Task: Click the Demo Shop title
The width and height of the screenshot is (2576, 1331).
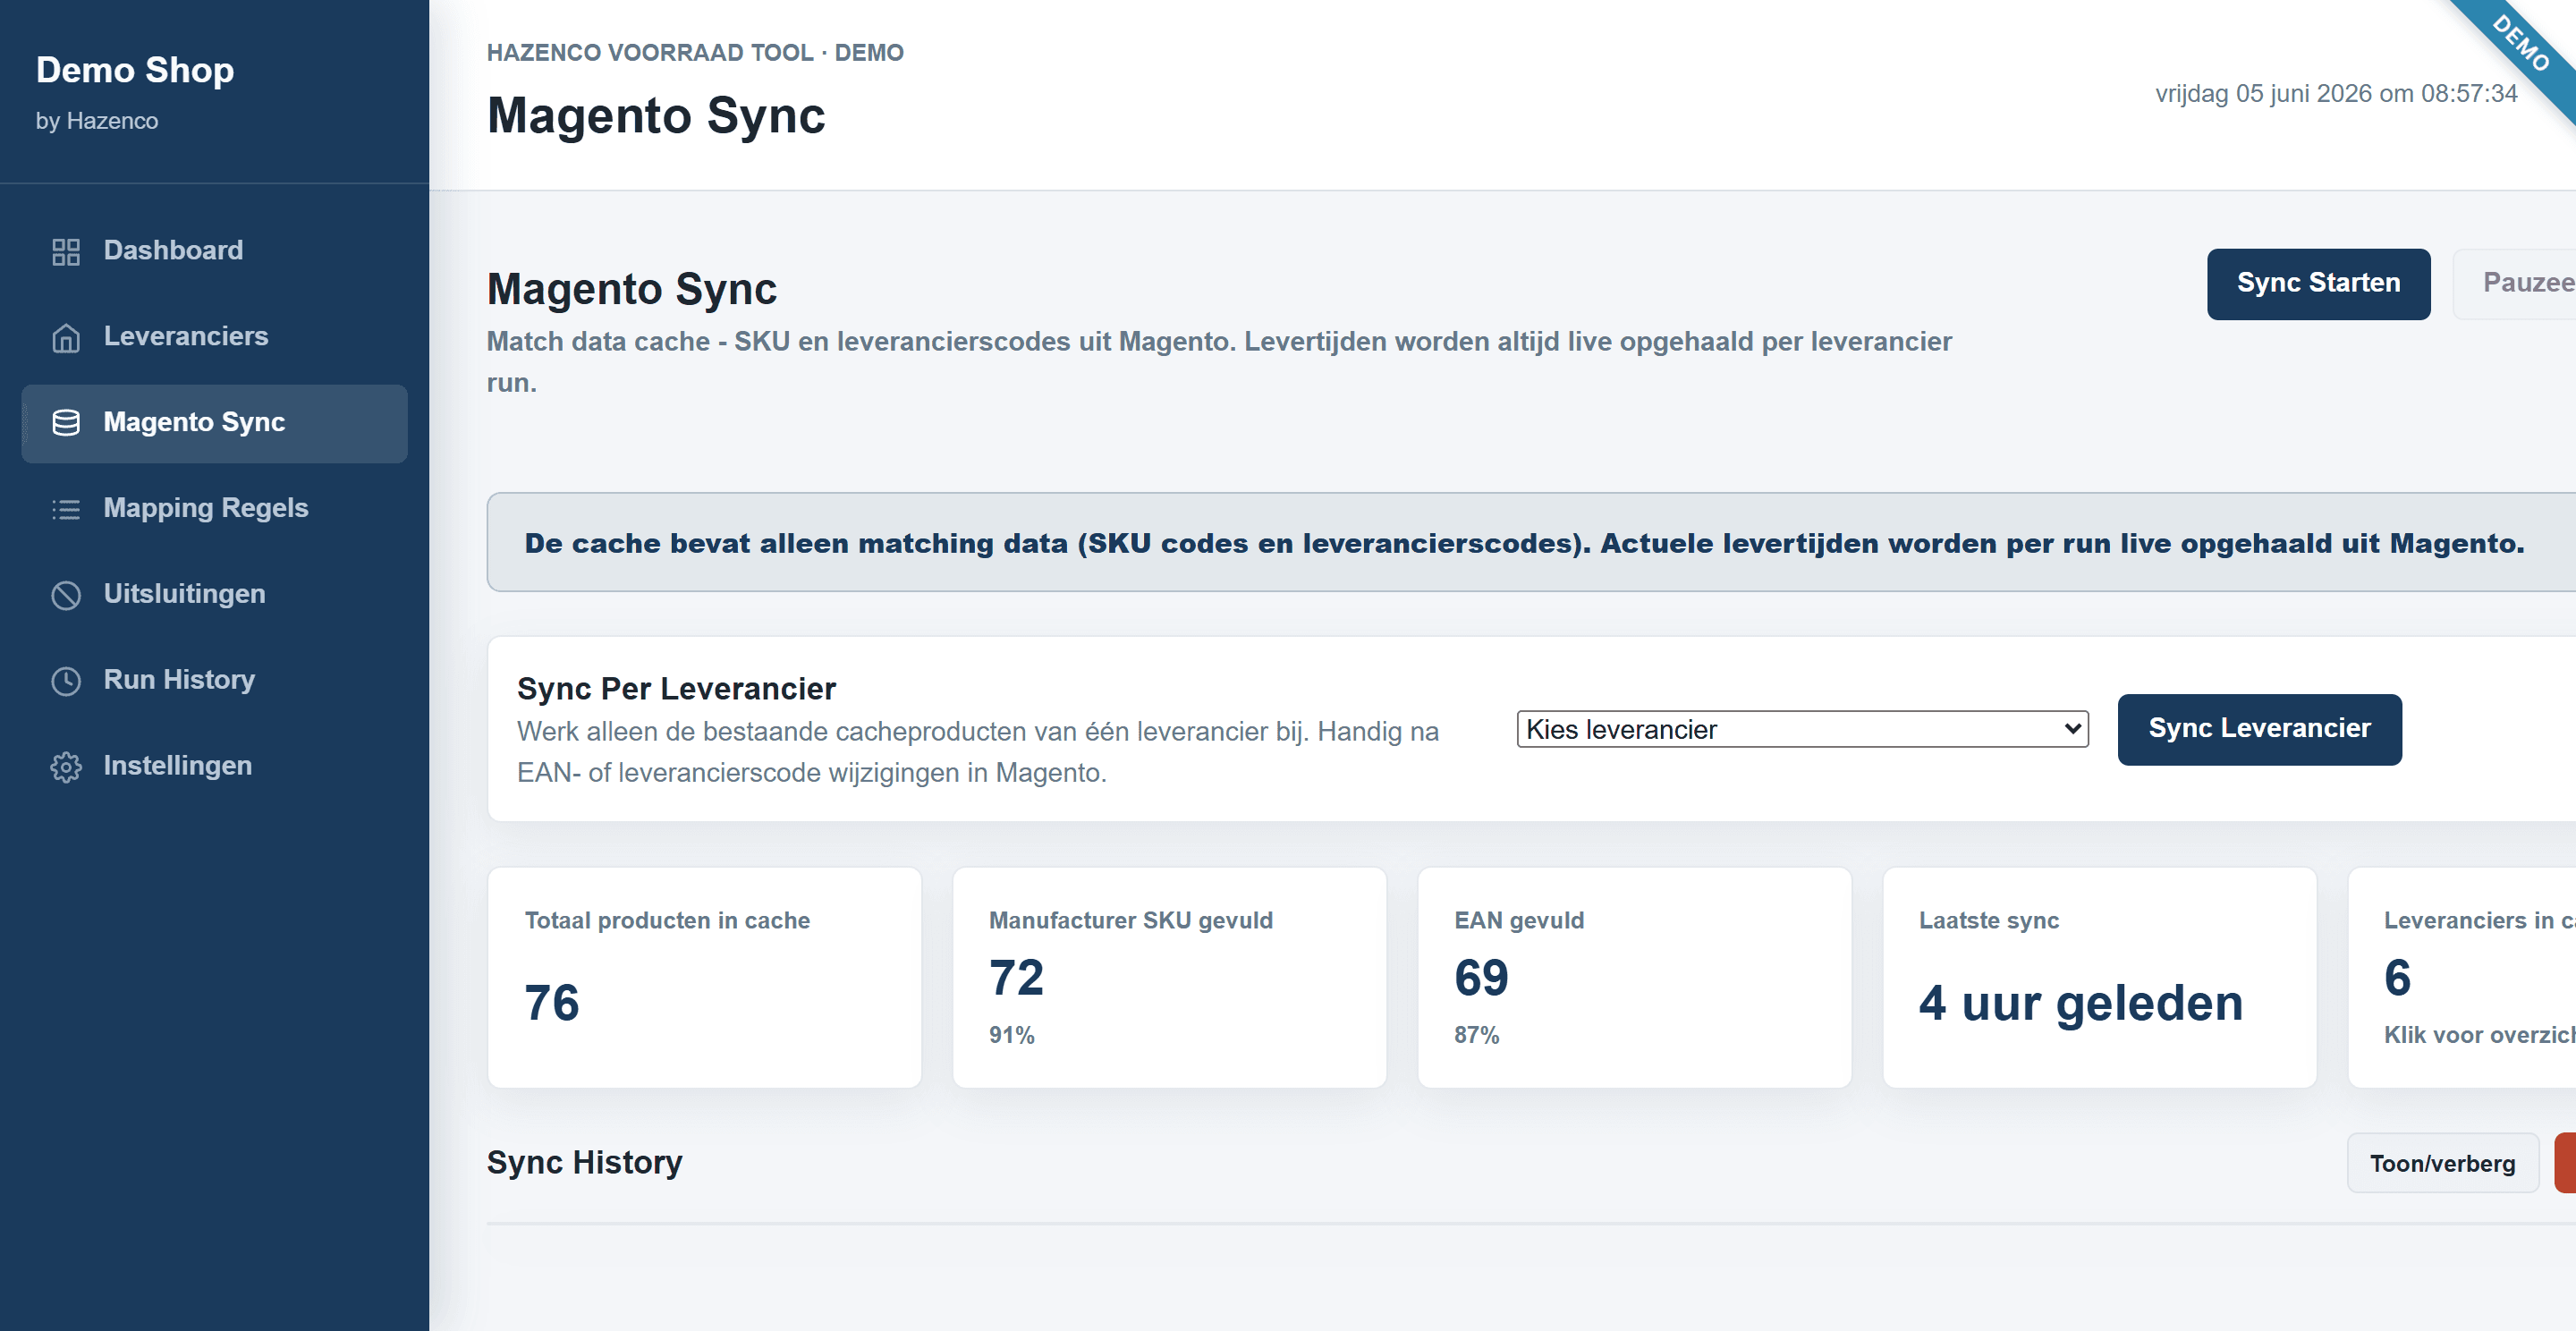Action: tap(135, 70)
